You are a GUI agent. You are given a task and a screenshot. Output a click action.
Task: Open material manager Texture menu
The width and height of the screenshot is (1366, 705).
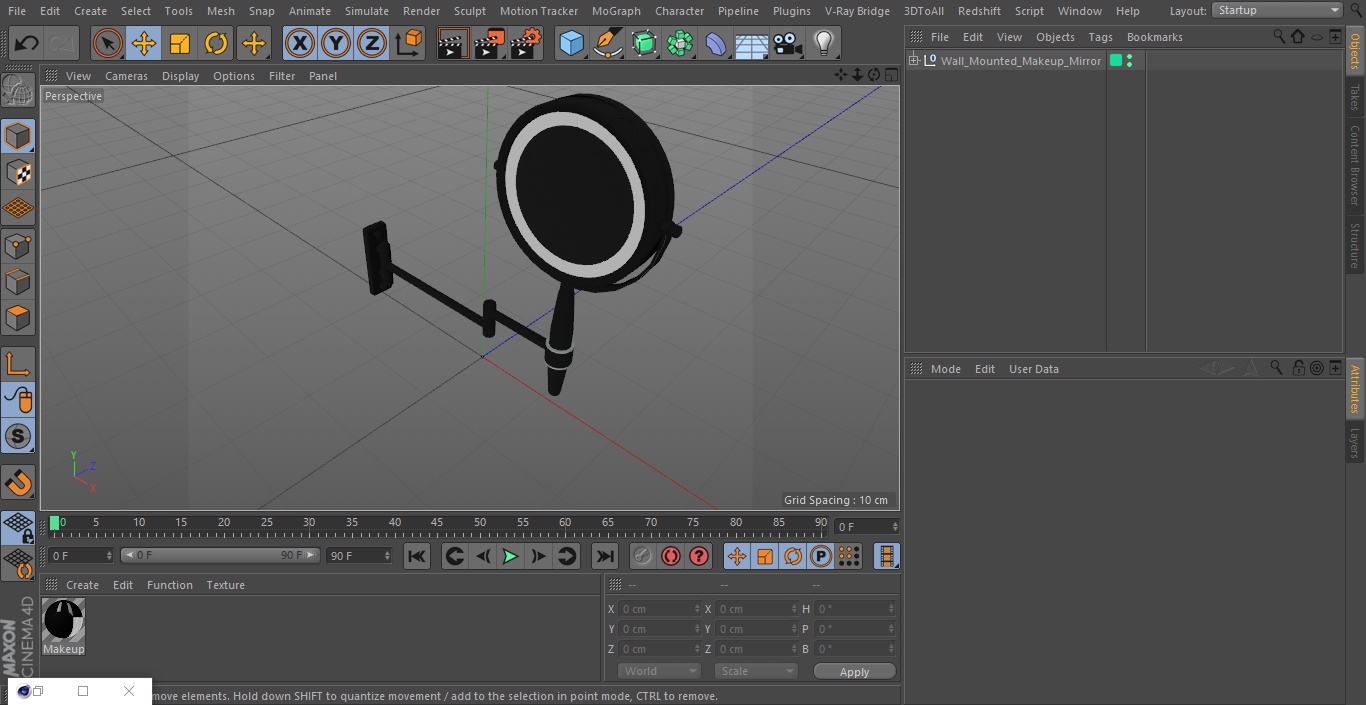click(x=225, y=585)
